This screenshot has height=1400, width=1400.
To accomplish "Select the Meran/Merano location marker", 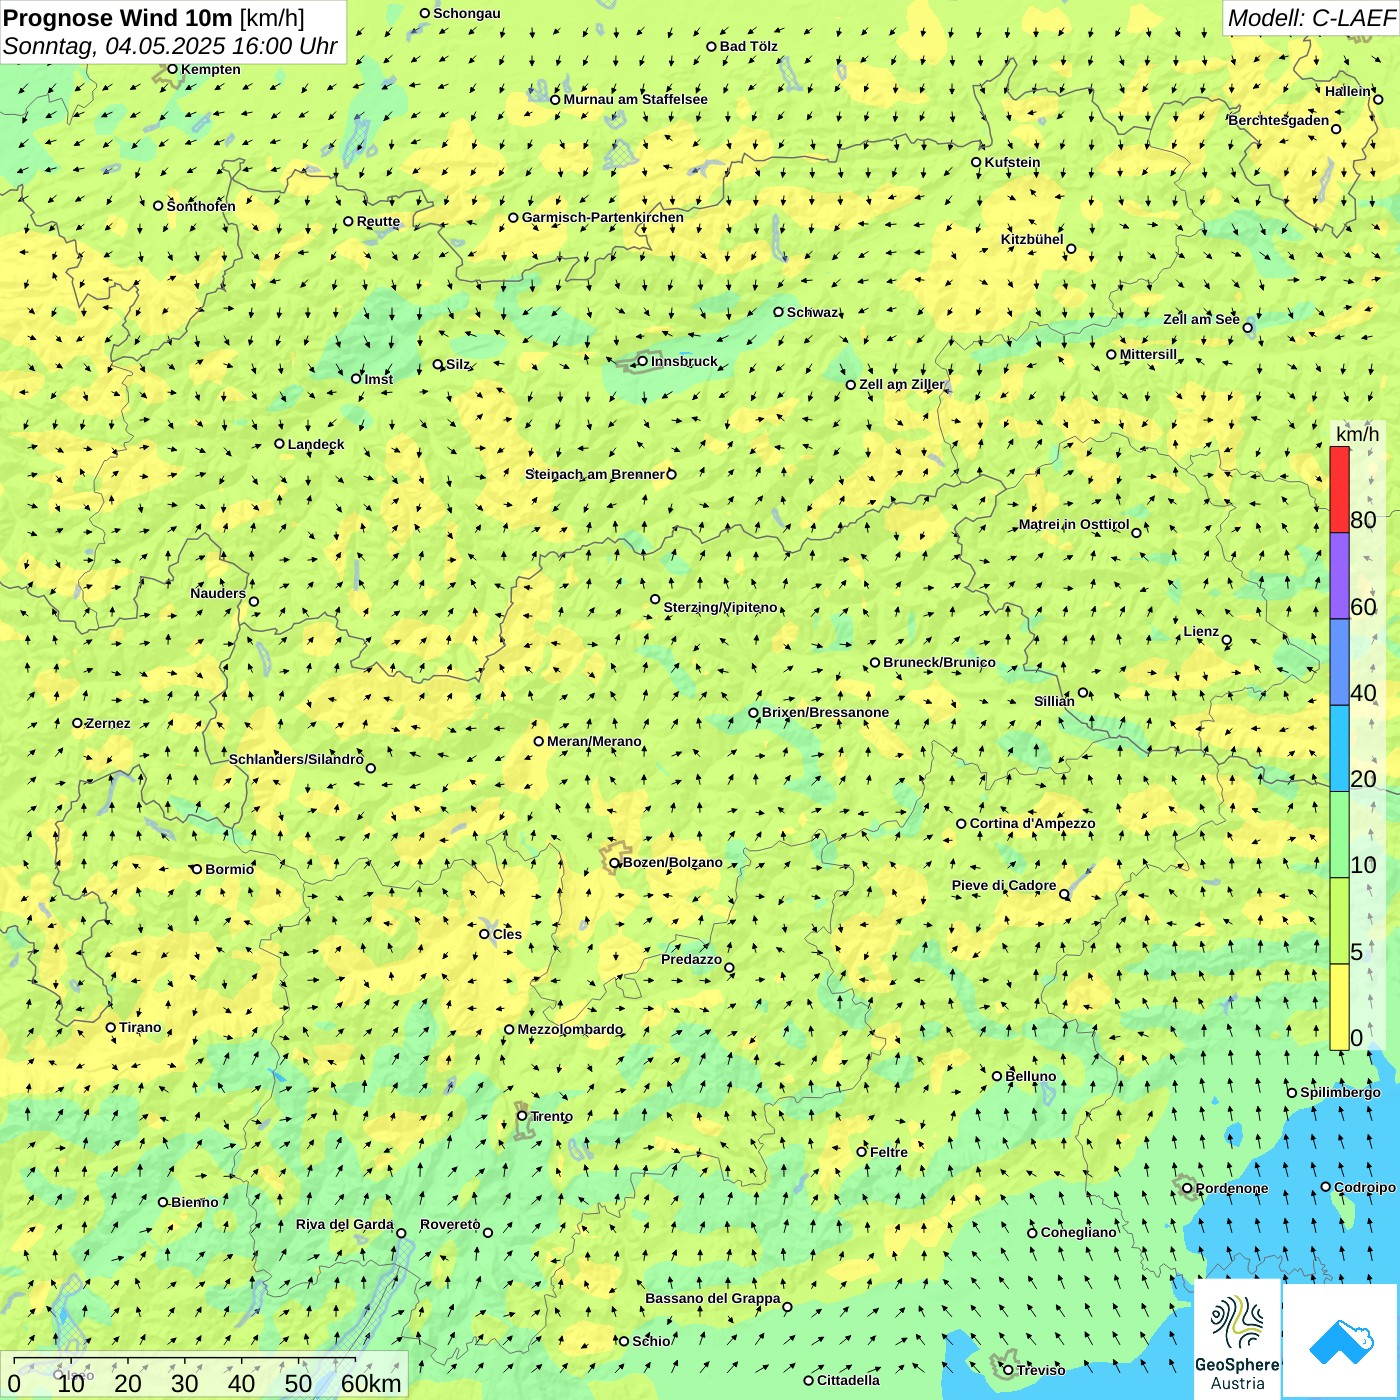I will pos(538,741).
